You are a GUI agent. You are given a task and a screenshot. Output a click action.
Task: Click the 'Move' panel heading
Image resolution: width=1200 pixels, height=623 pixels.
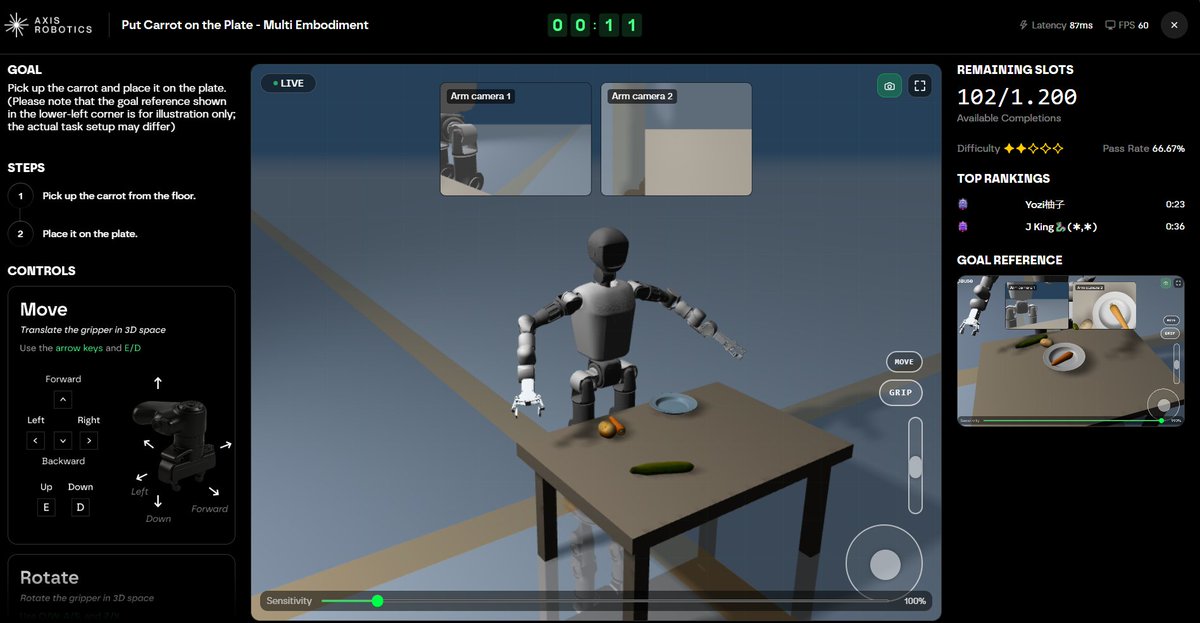coord(44,310)
